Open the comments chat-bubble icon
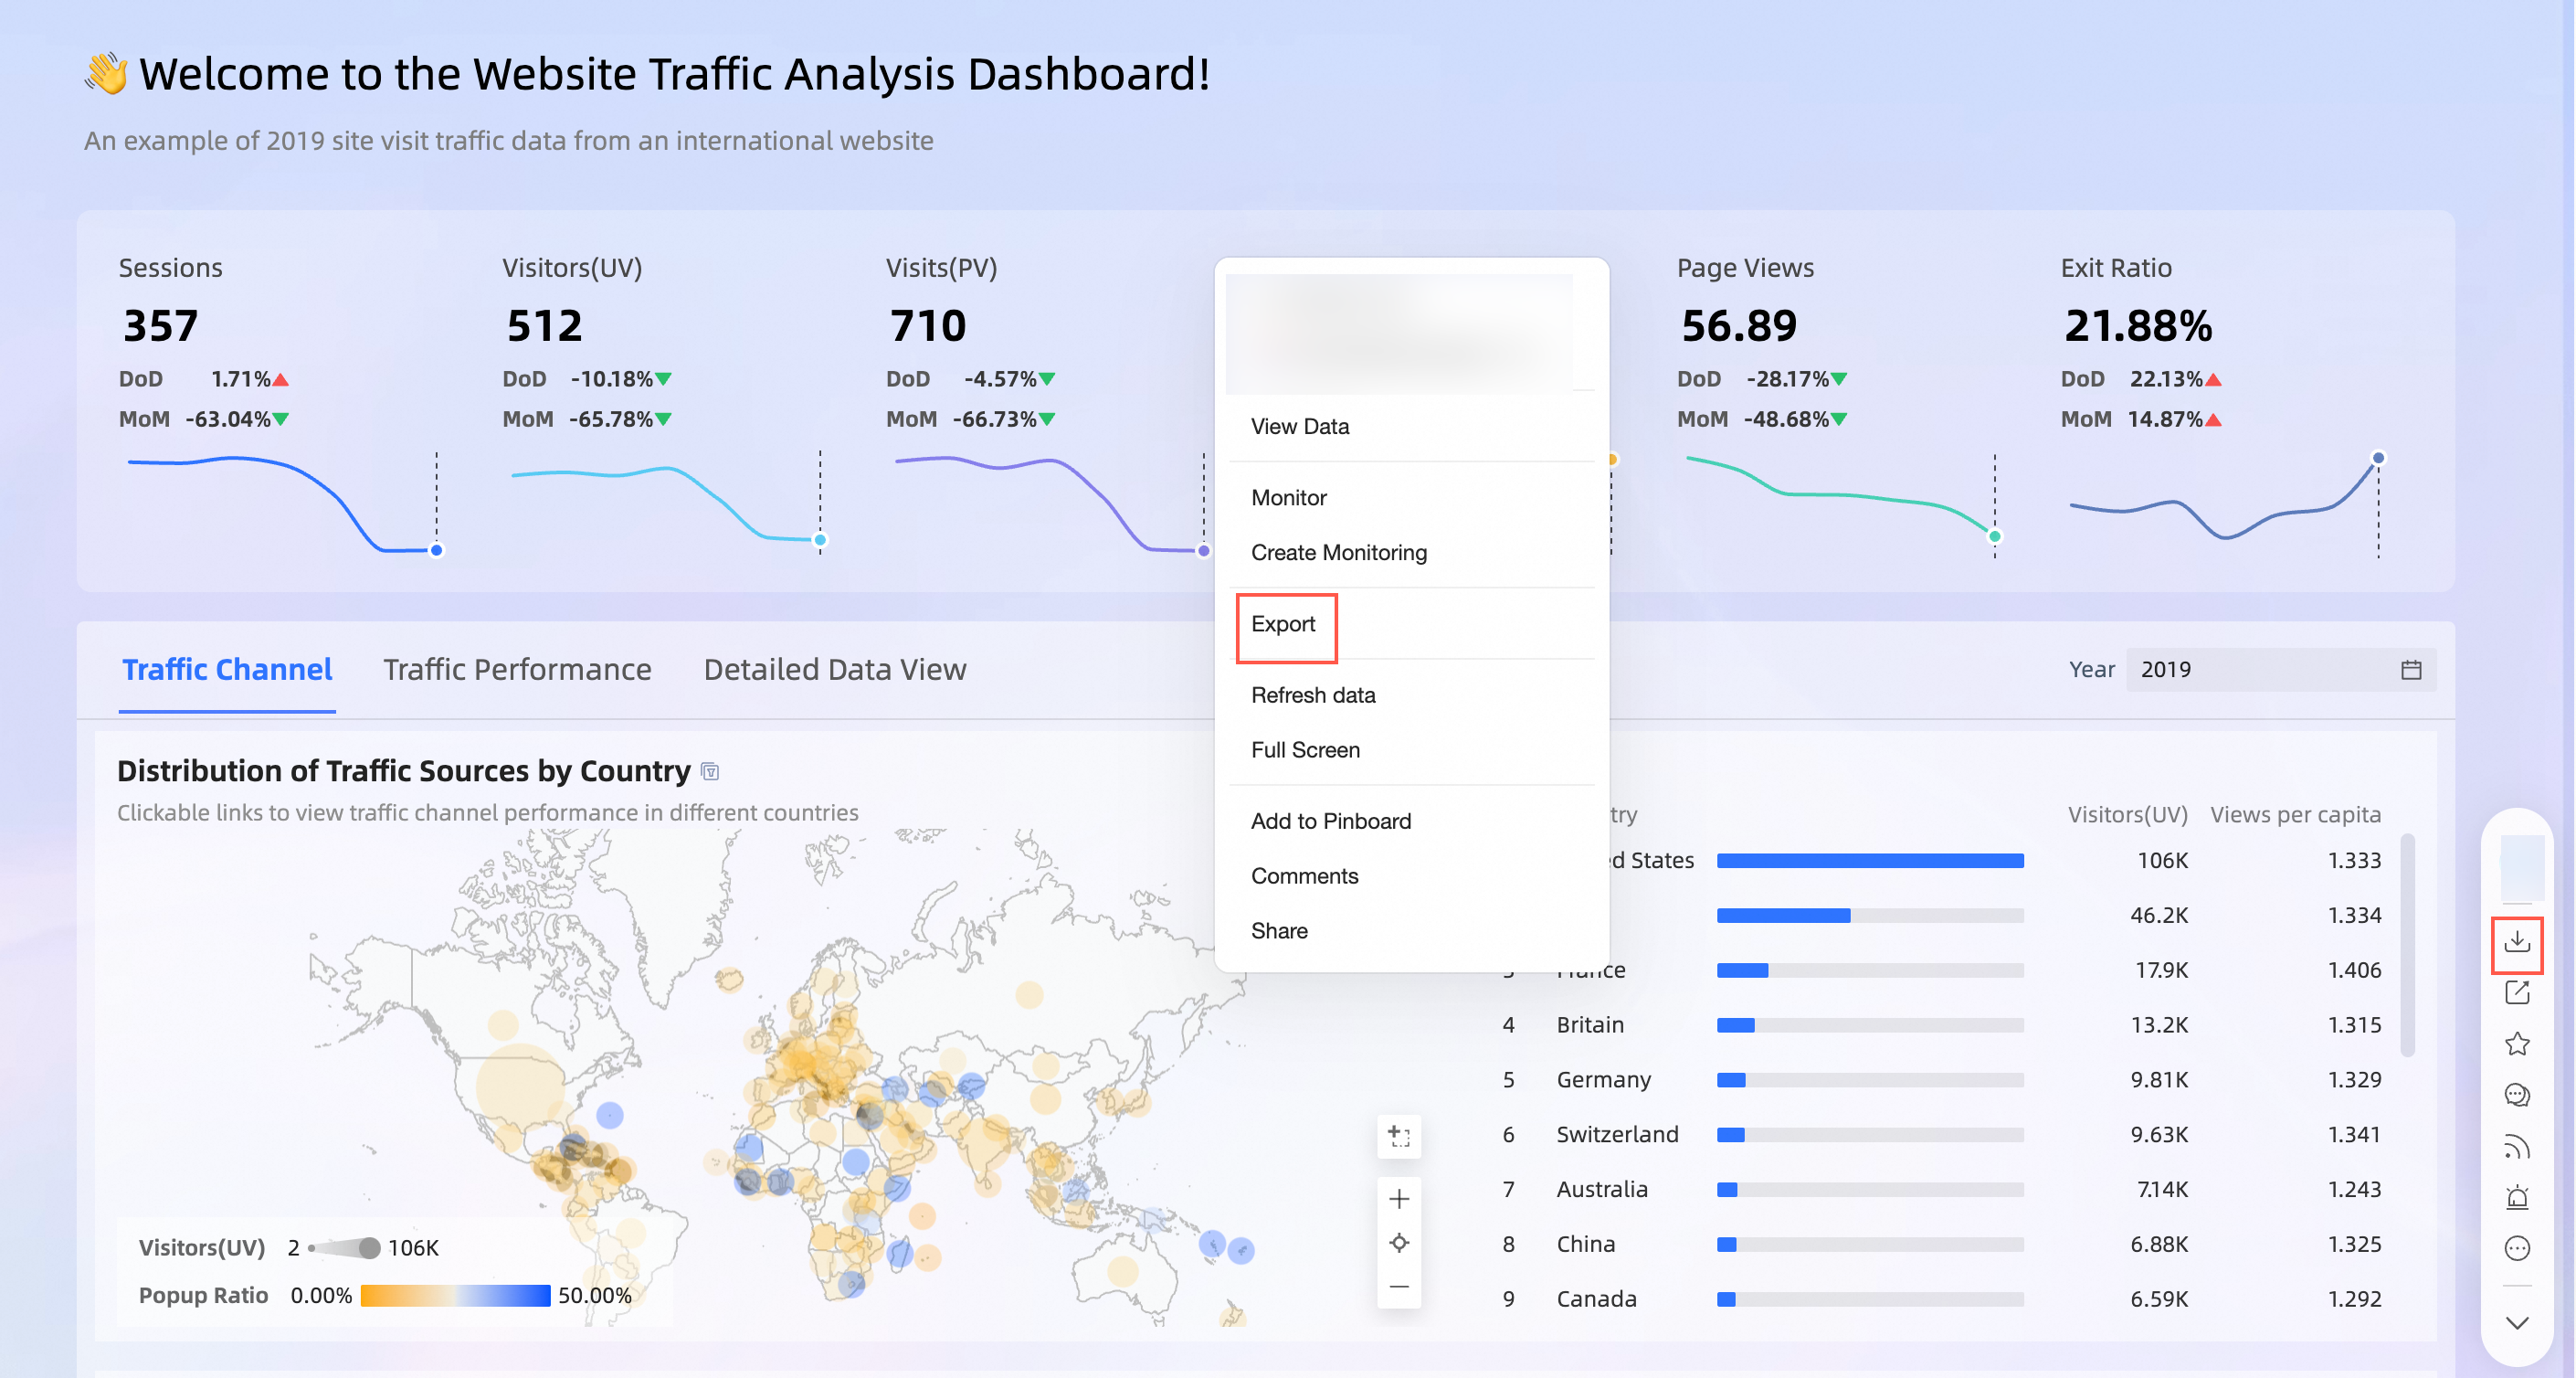The width and height of the screenshot is (2576, 1378). 2516,1095
